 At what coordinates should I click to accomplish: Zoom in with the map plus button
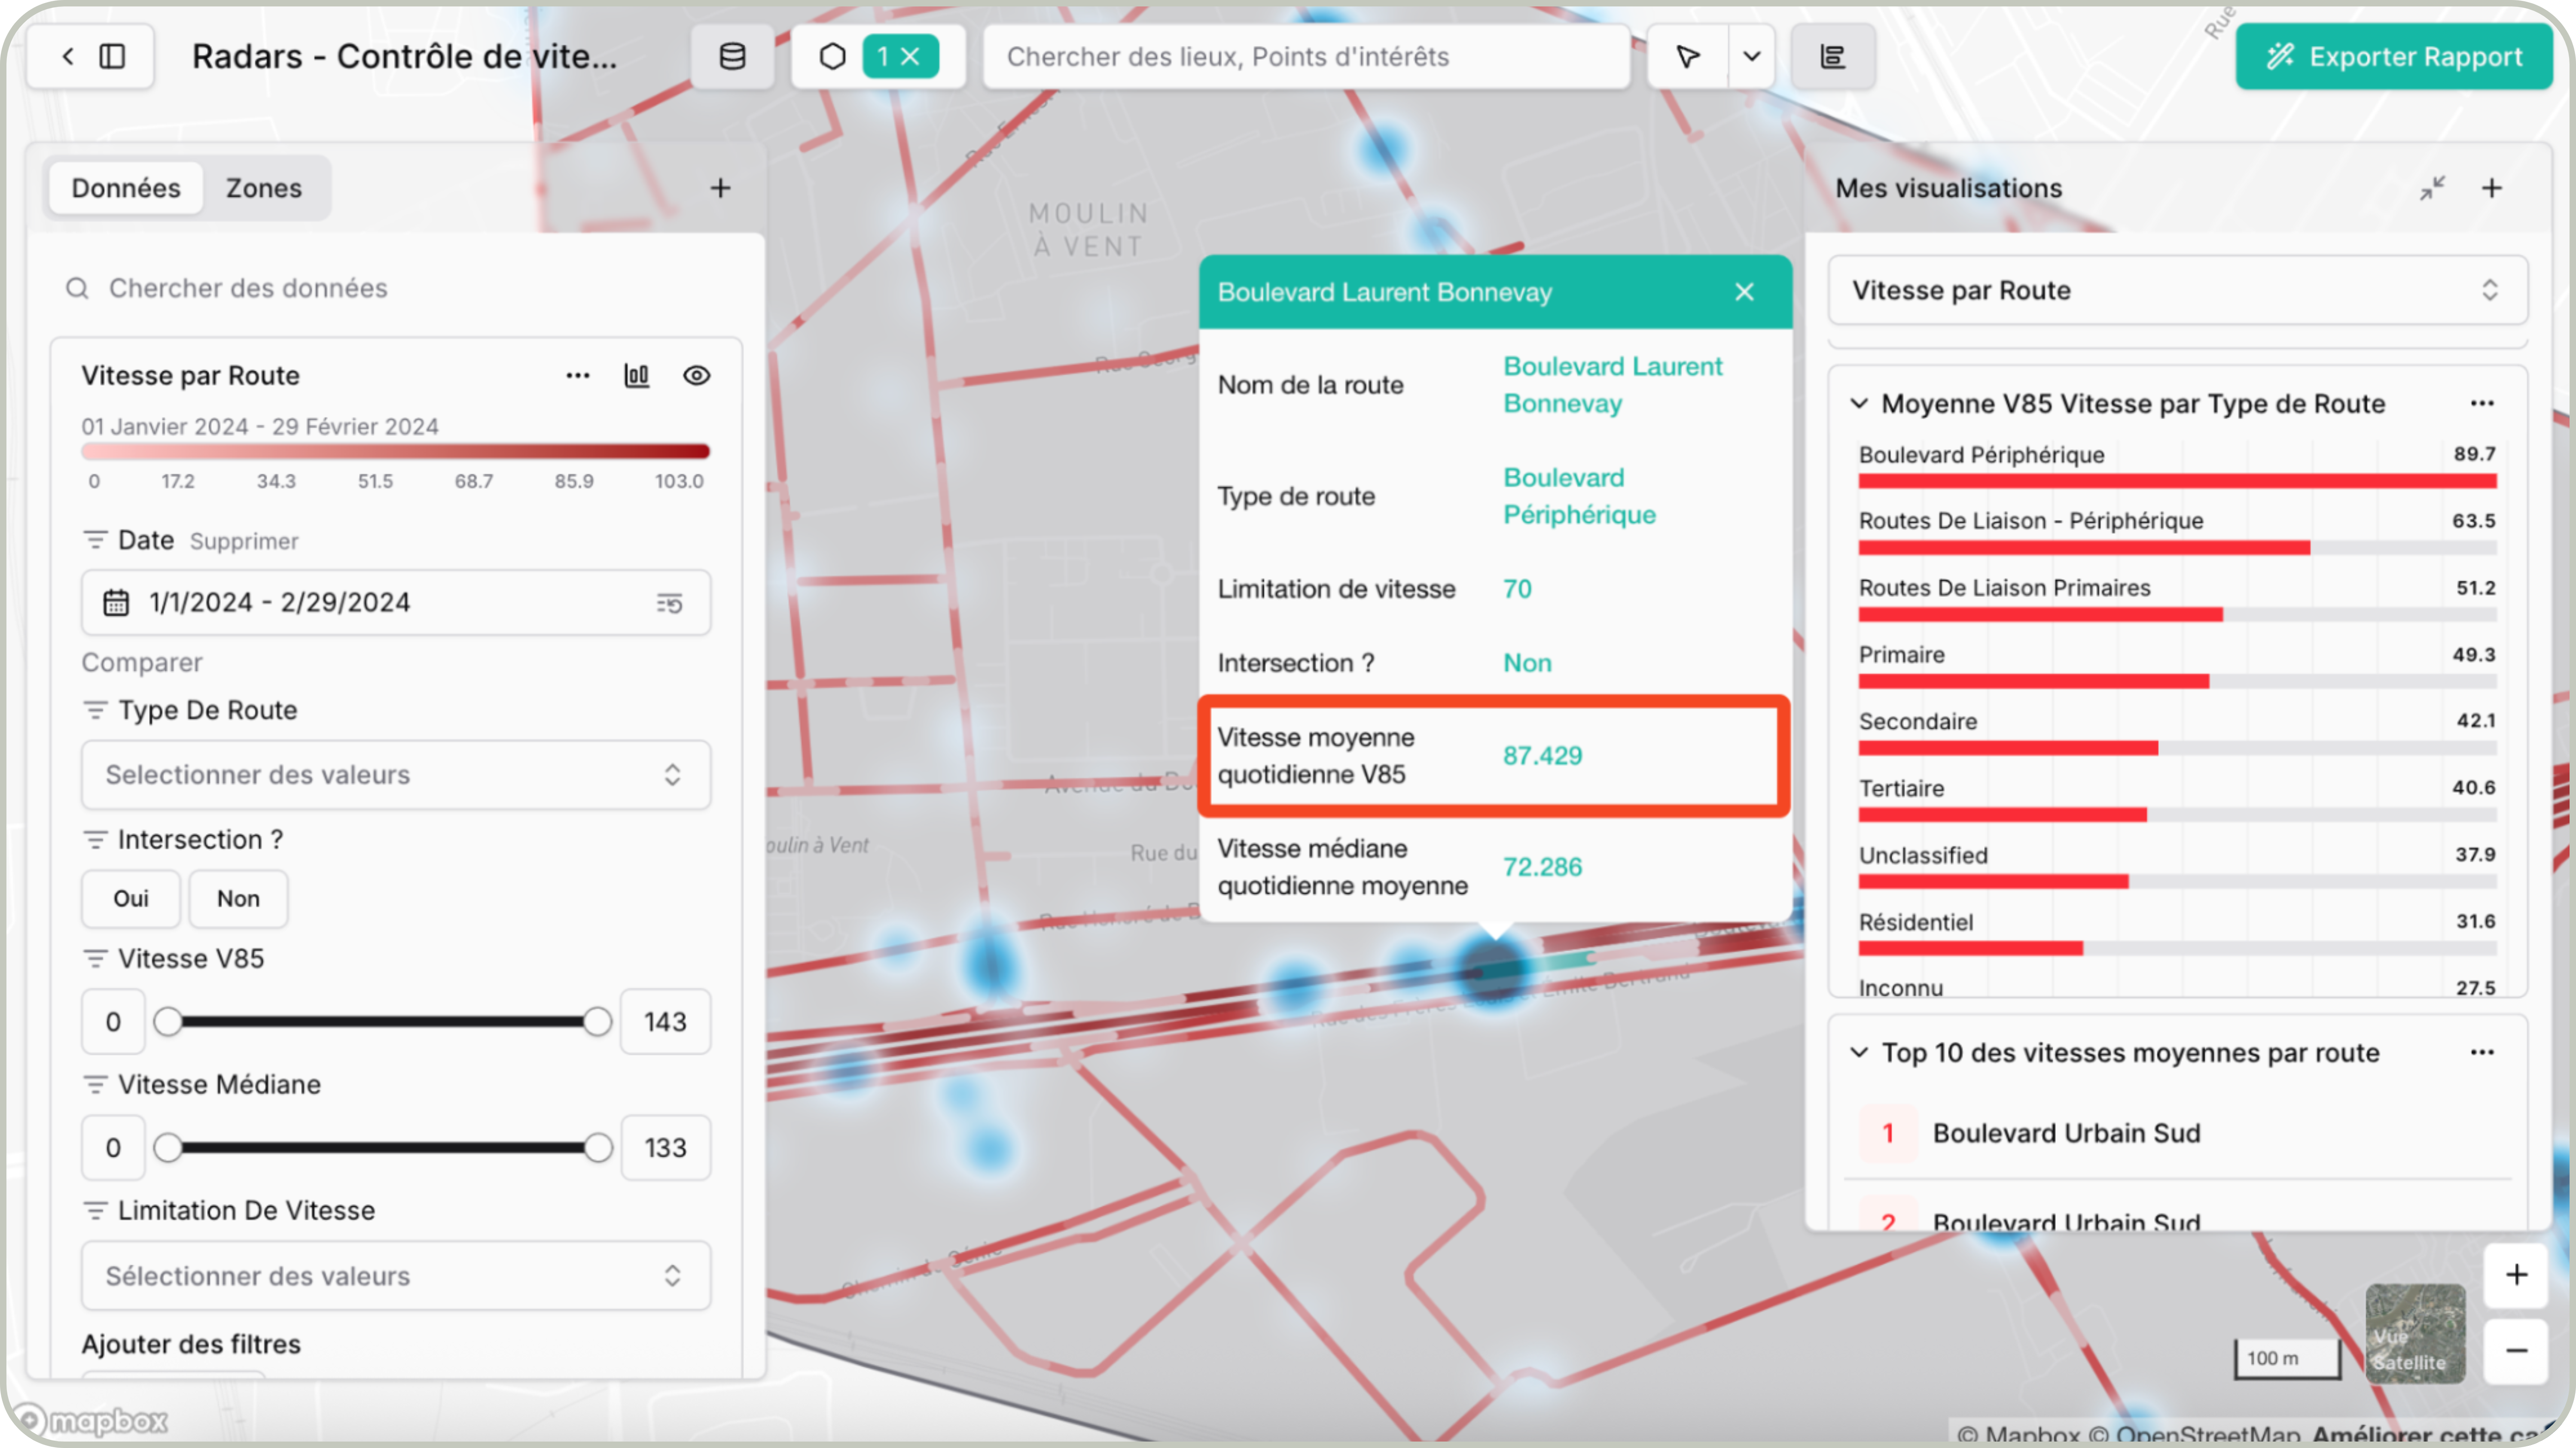pyautogui.click(x=2516, y=1274)
